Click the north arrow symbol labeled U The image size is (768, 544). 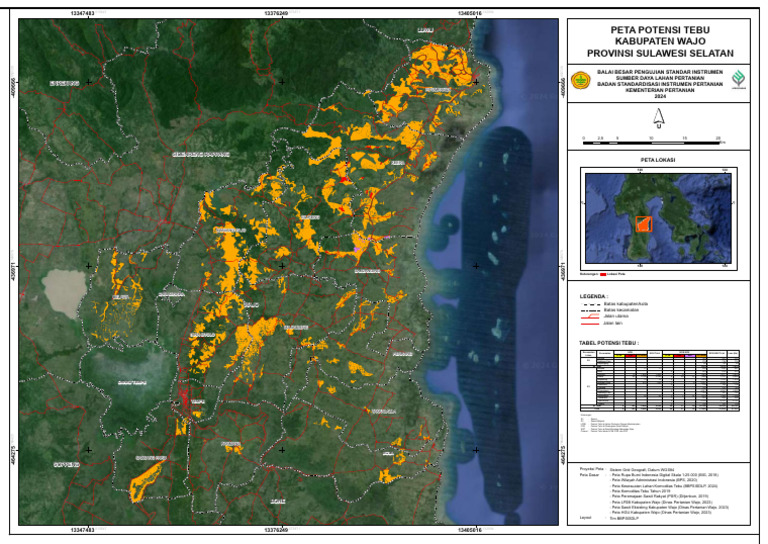[x=659, y=118]
